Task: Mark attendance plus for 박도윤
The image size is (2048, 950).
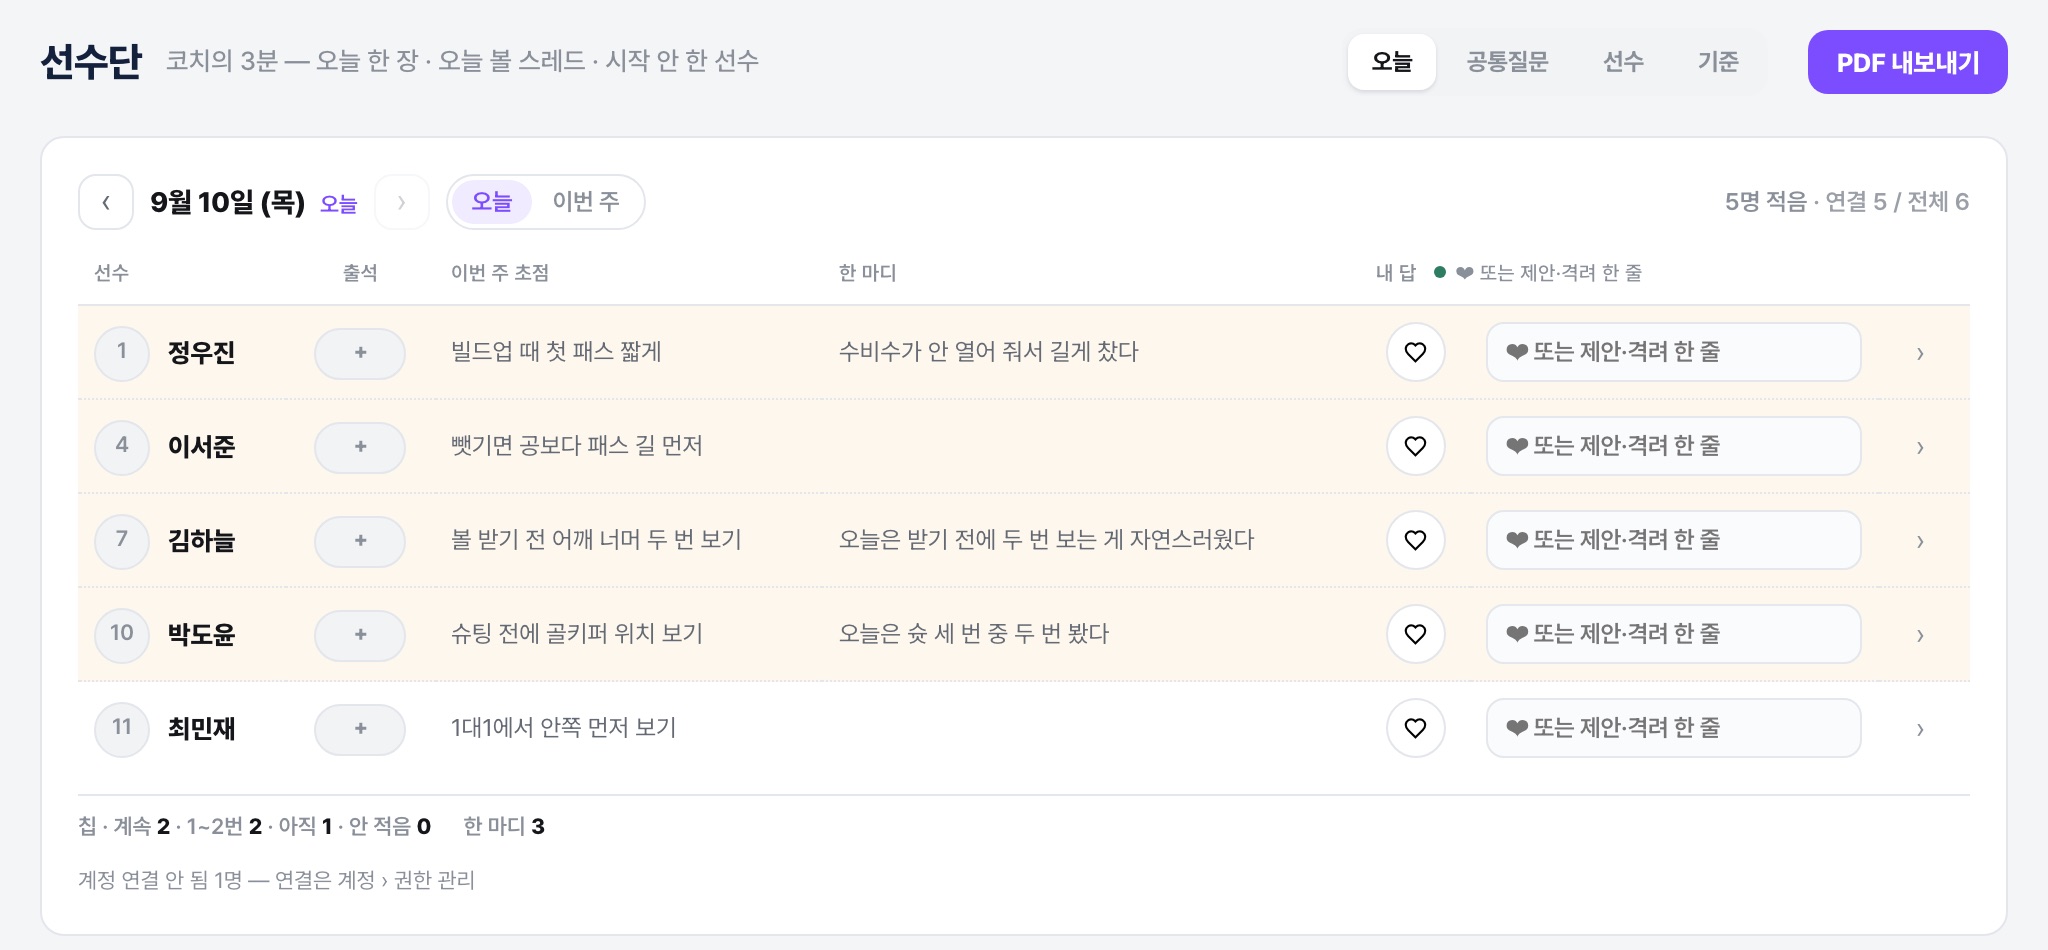Action: pyautogui.click(x=360, y=635)
